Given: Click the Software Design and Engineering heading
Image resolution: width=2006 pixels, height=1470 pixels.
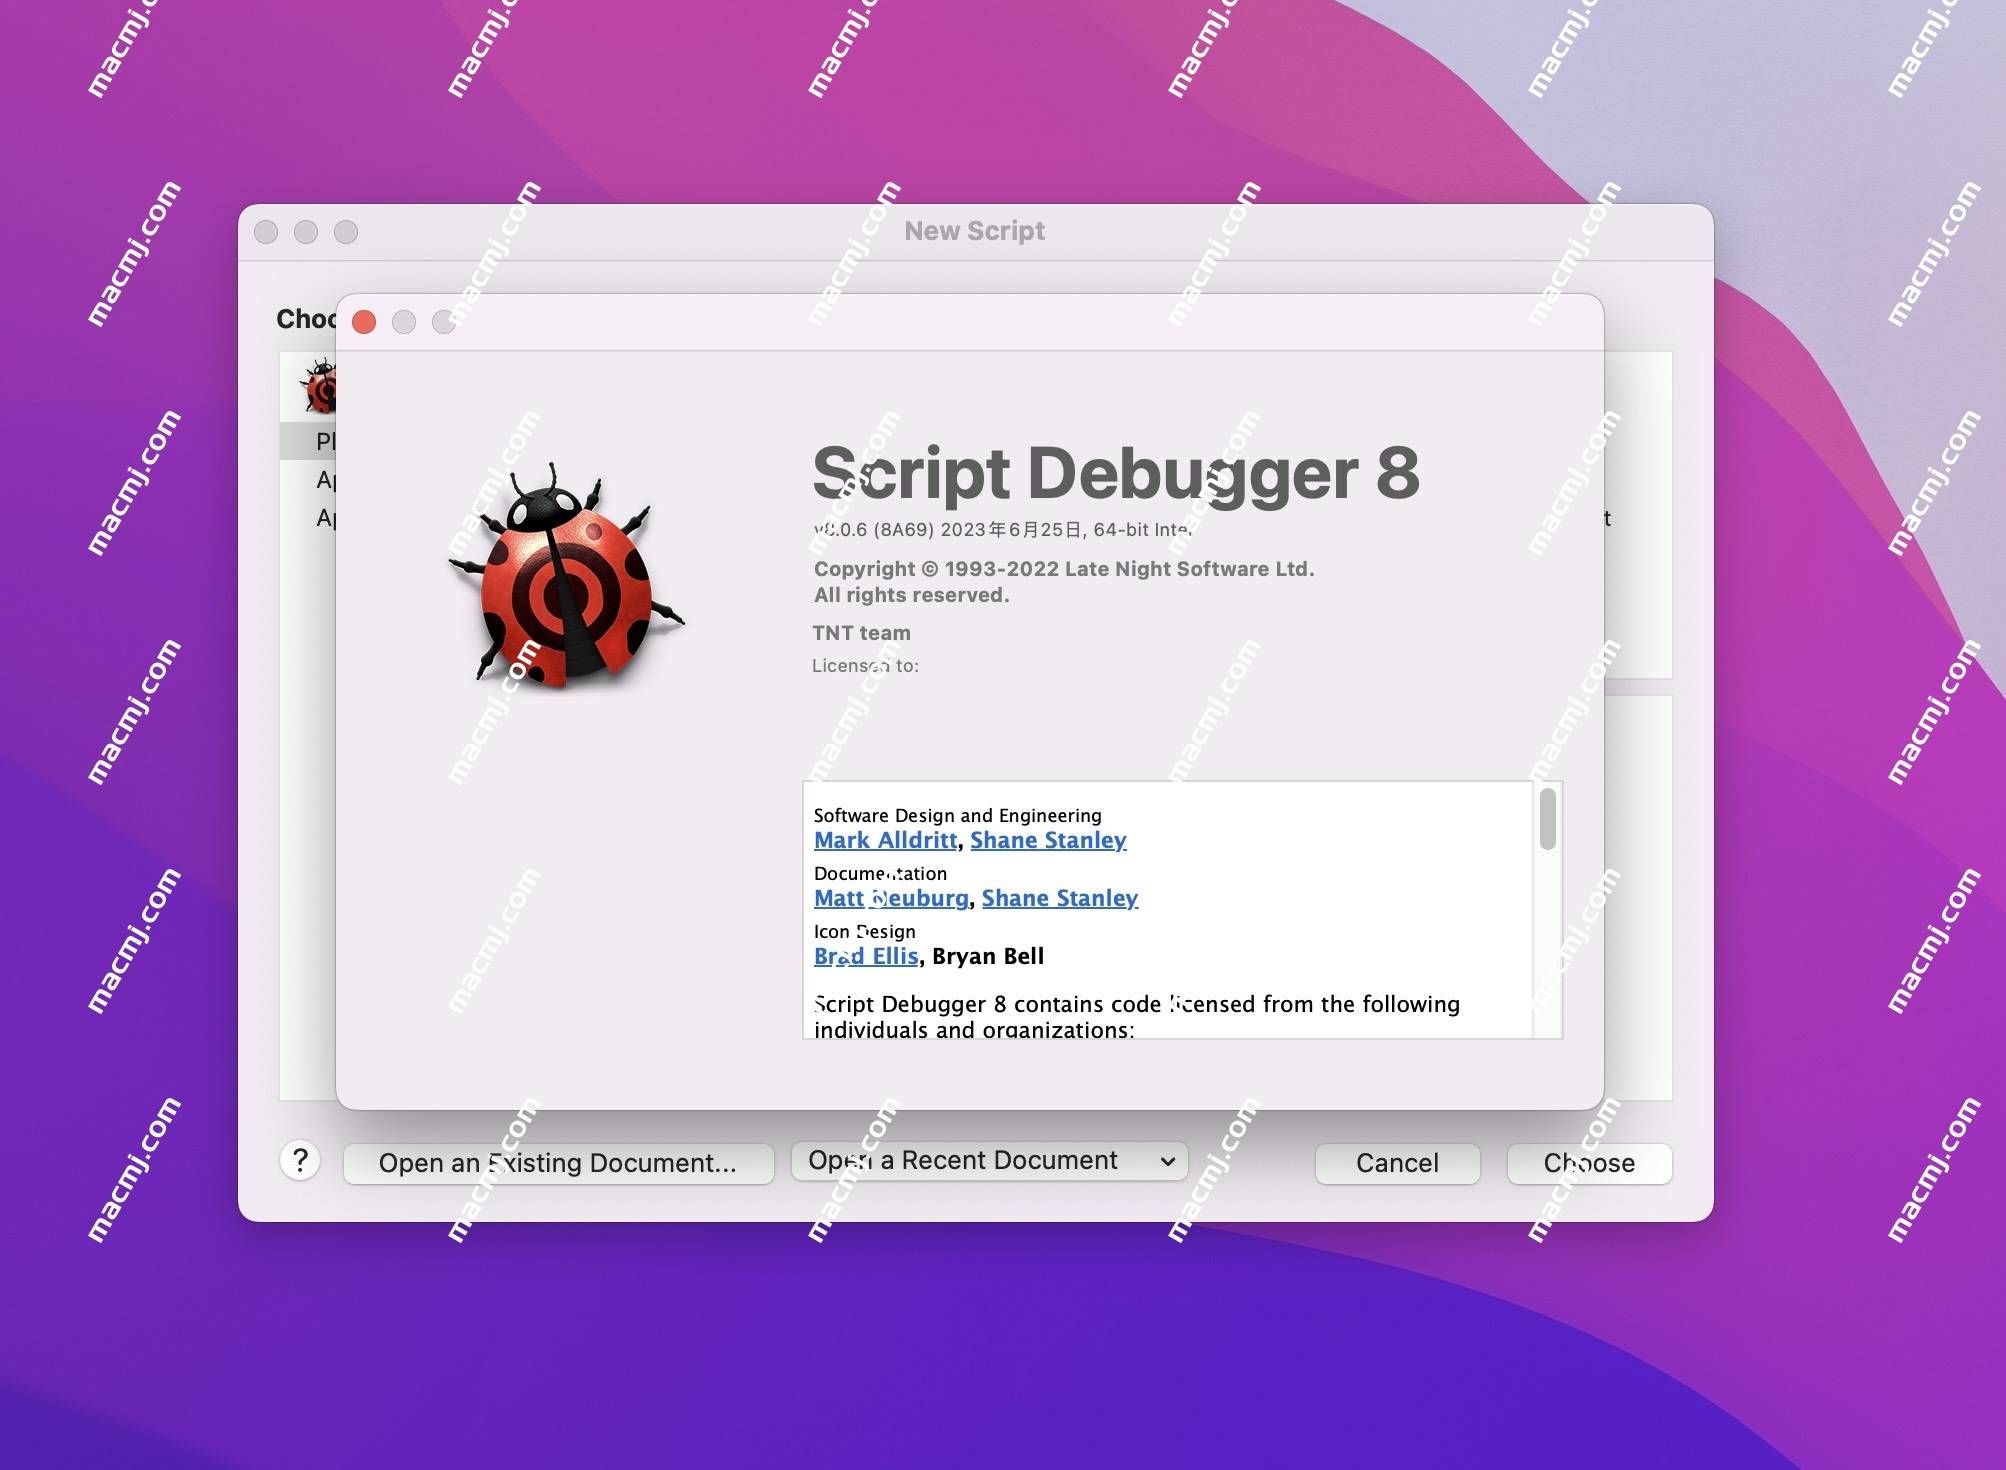Looking at the screenshot, I should coord(957,816).
